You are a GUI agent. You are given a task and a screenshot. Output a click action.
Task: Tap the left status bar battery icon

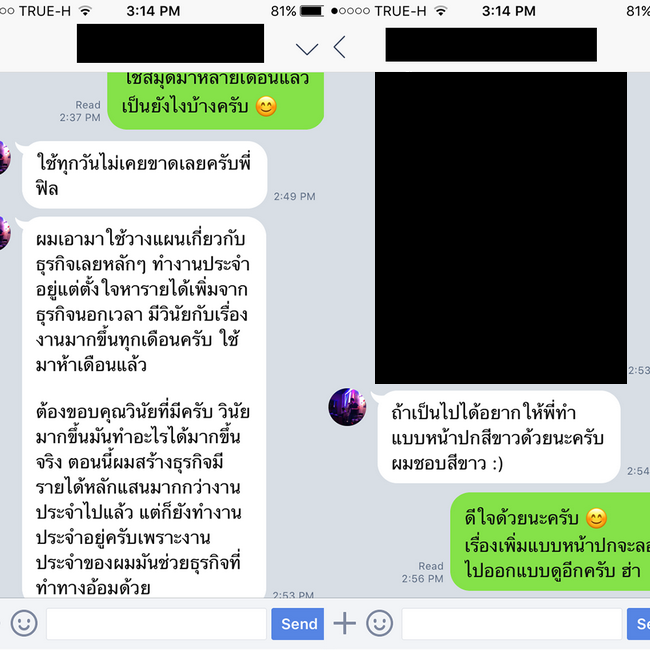coord(312,11)
